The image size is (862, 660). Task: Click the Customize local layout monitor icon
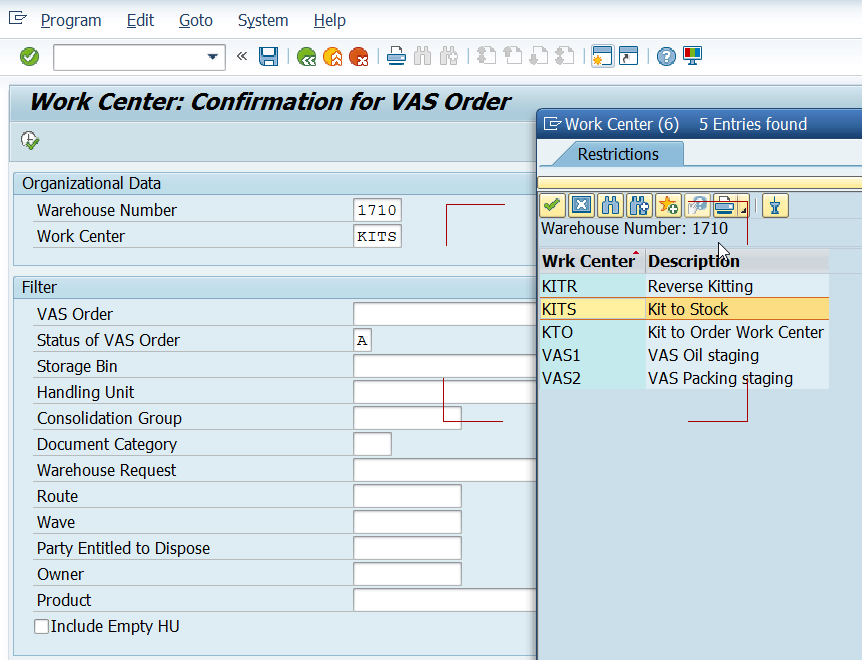tap(693, 57)
